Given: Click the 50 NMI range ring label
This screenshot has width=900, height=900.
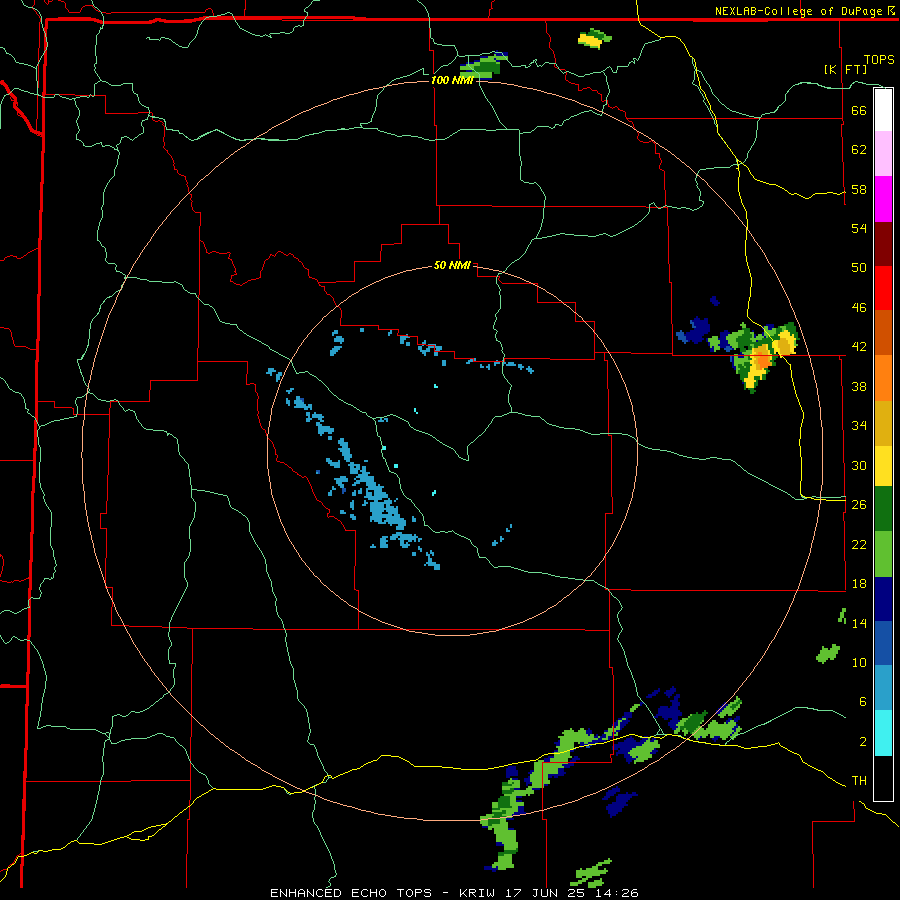Looking at the screenshot, I should [x=452, y=265].
